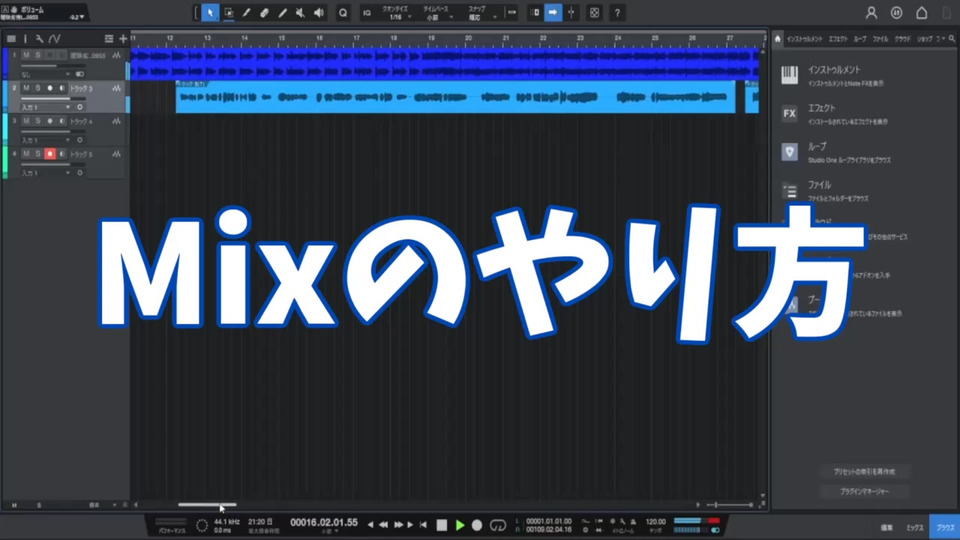Solo トラック 3

click(x=37, y=88)
